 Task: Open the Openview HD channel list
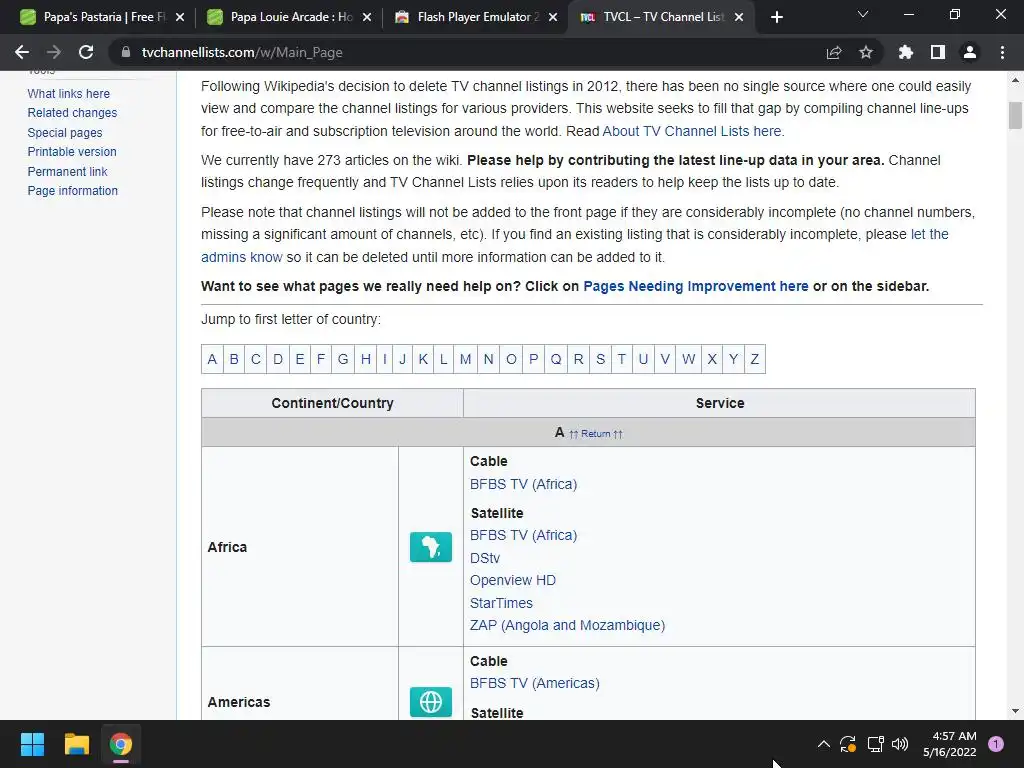(x=513, y=580)
